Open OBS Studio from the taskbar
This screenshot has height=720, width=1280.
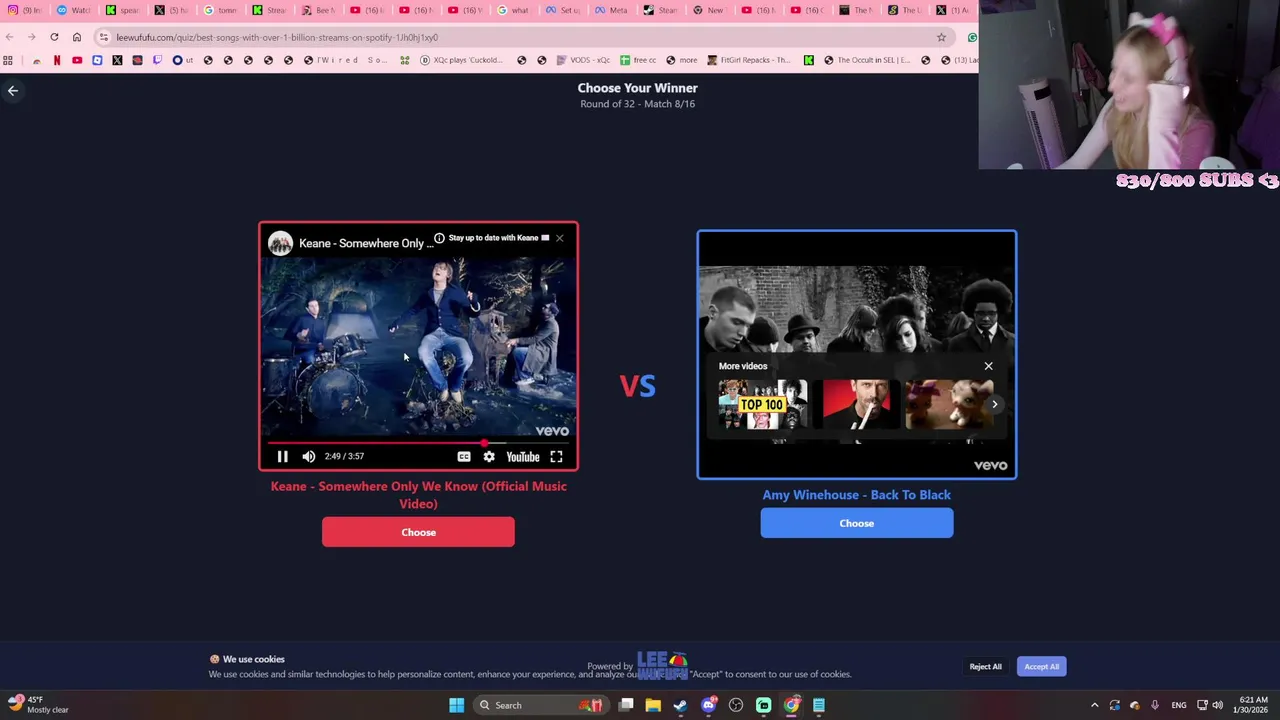tap(736, 705)
